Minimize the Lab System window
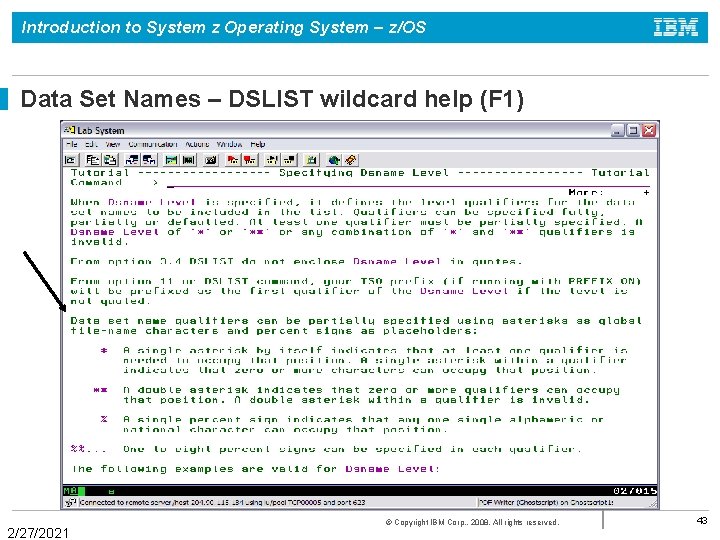This screenshot has width=720, height=540. tap(618, 130)
